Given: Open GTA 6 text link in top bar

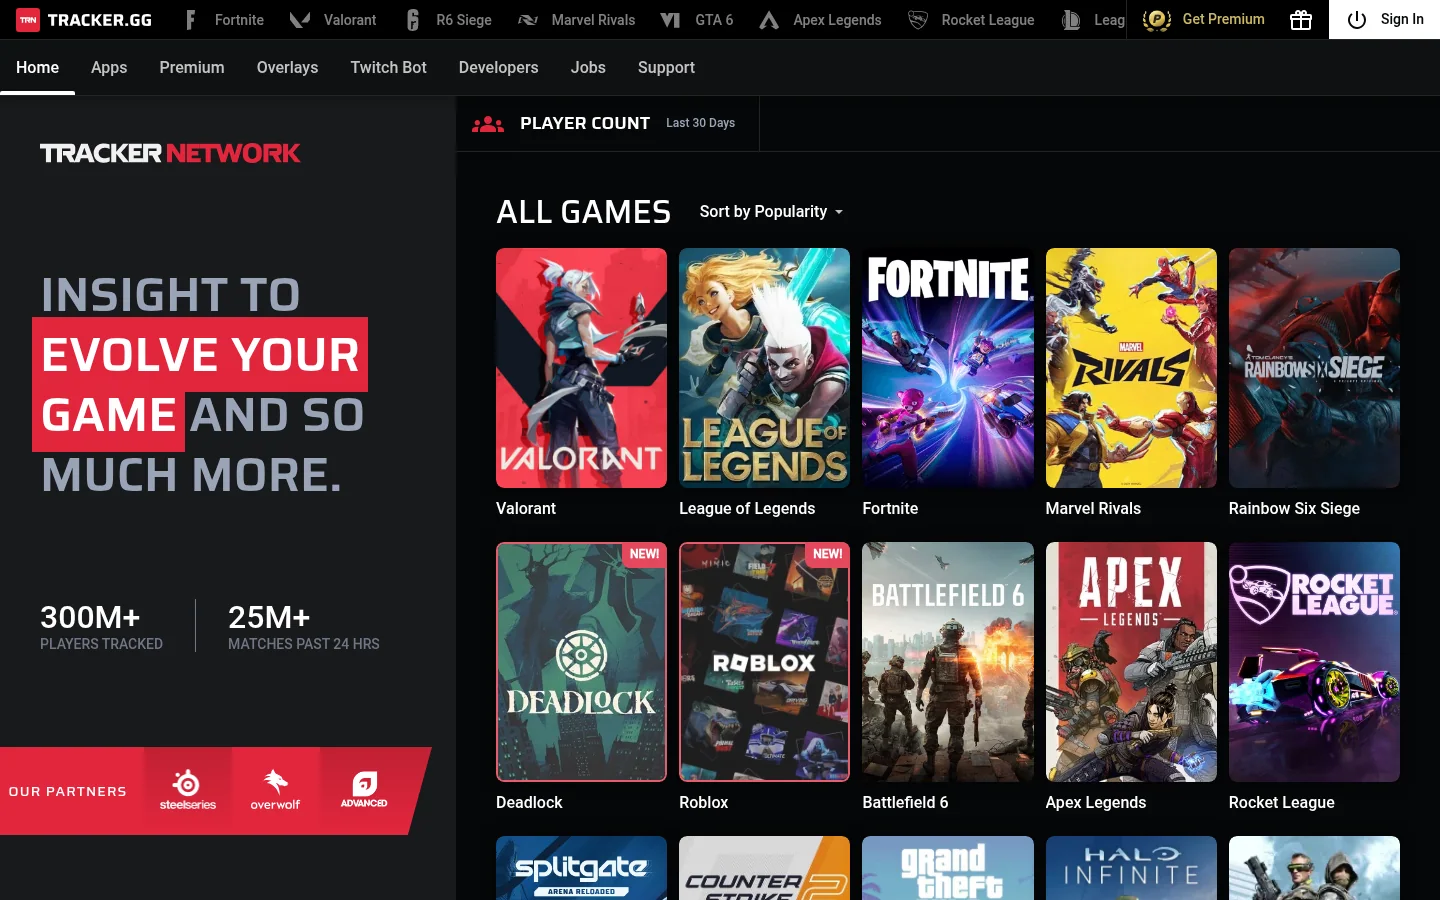Looking at the screenshot, I should click(x=714, y=20).
